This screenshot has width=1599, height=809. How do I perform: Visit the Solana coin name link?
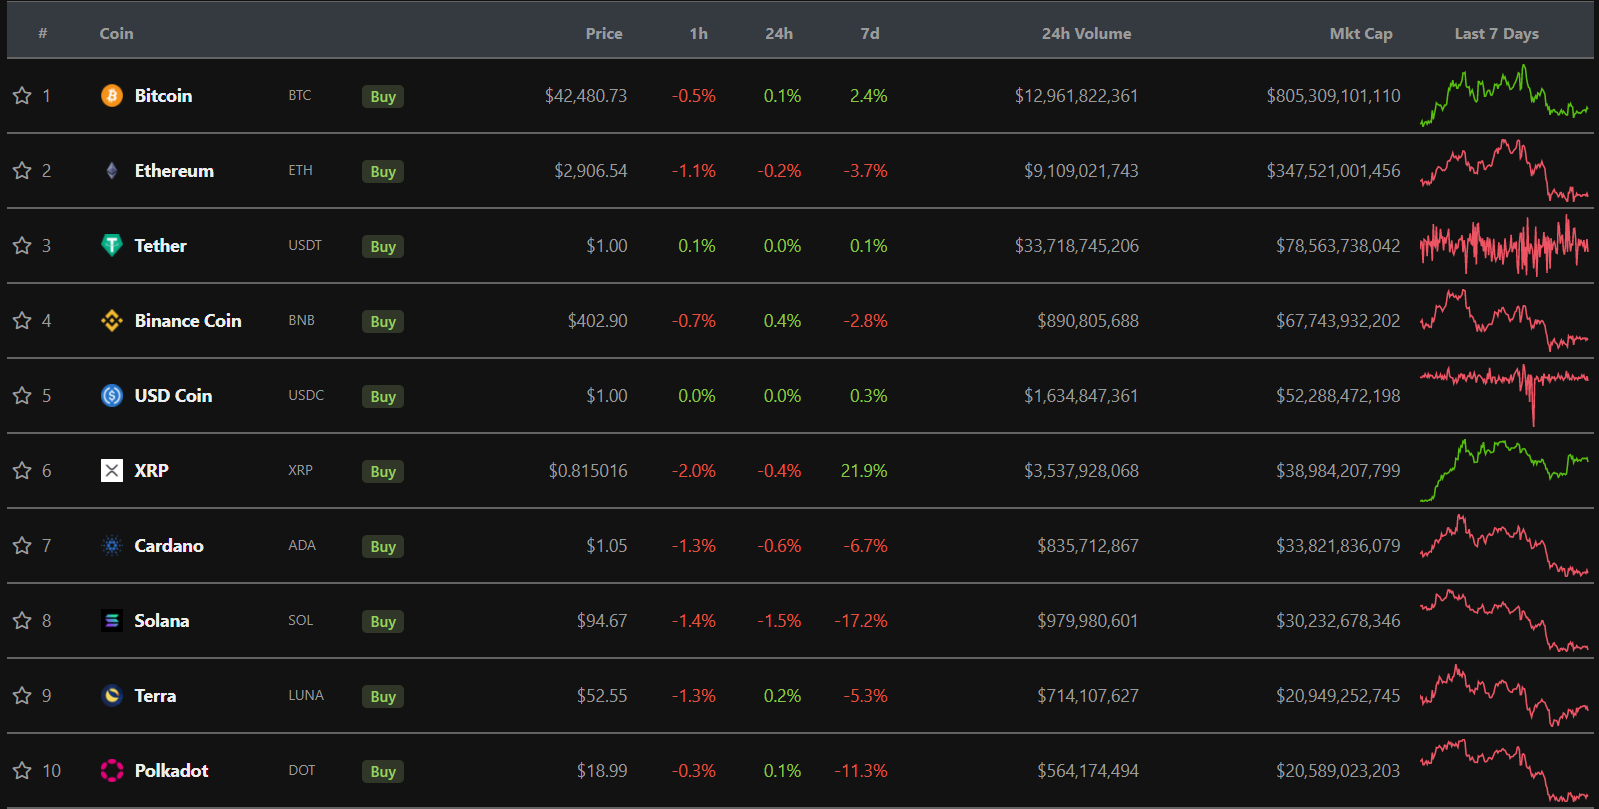tap(162, 620)
